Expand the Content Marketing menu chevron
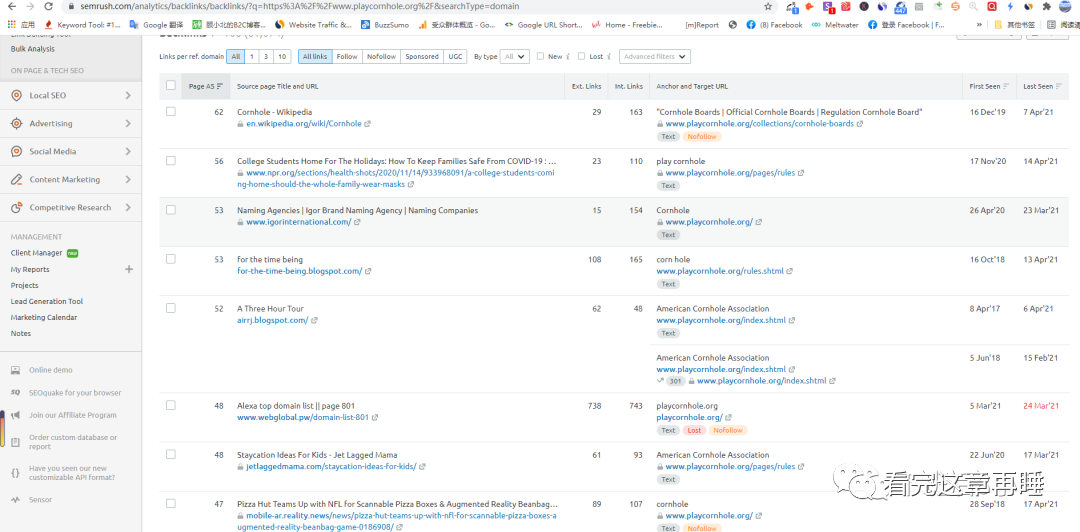Screen dimensions: 1080x532 [x=128, y=179]
